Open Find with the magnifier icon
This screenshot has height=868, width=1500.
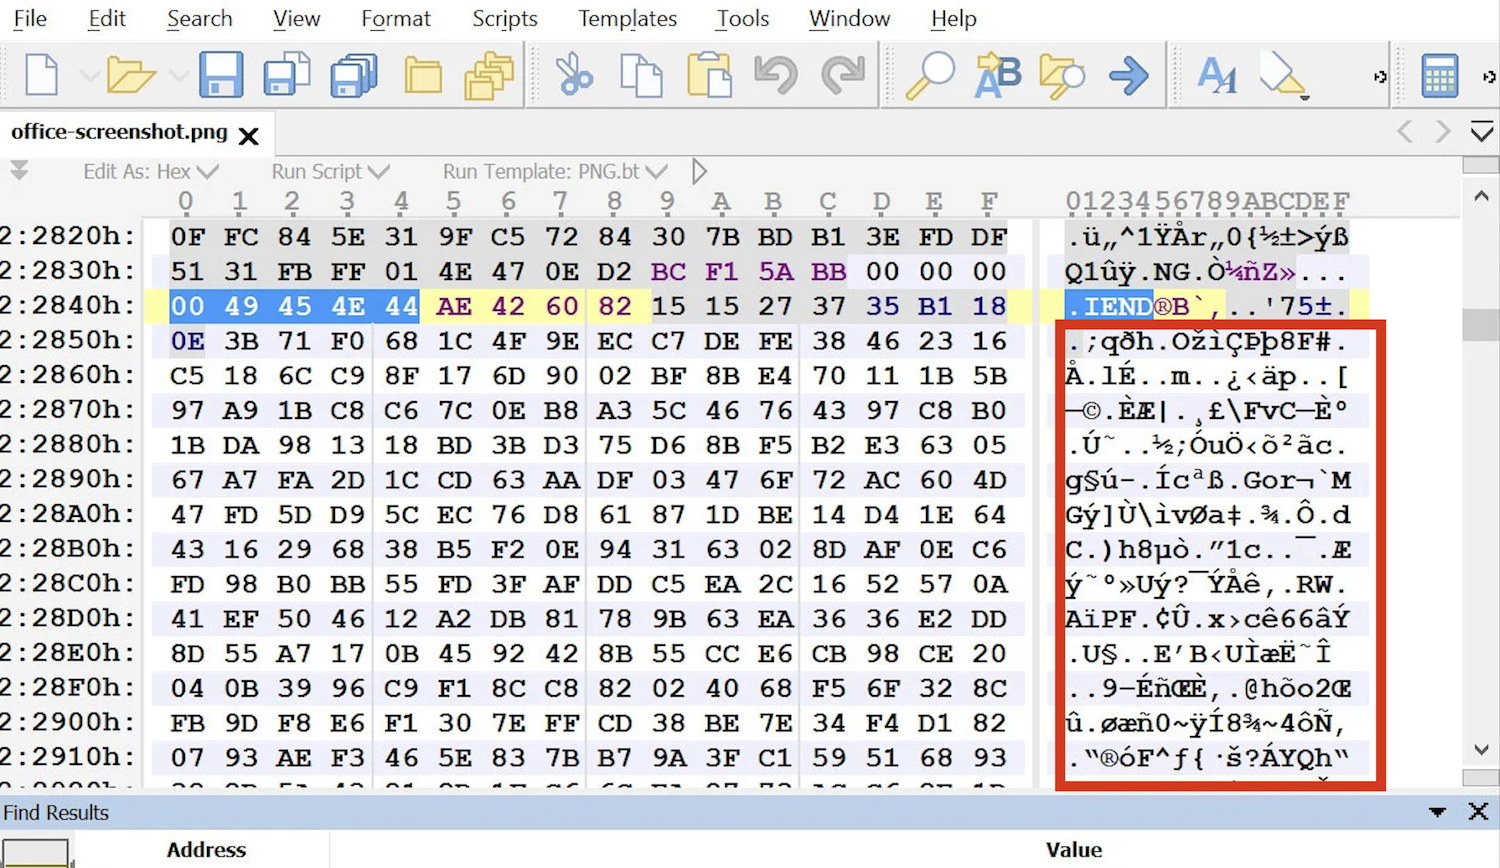click(x=930, y=75)
